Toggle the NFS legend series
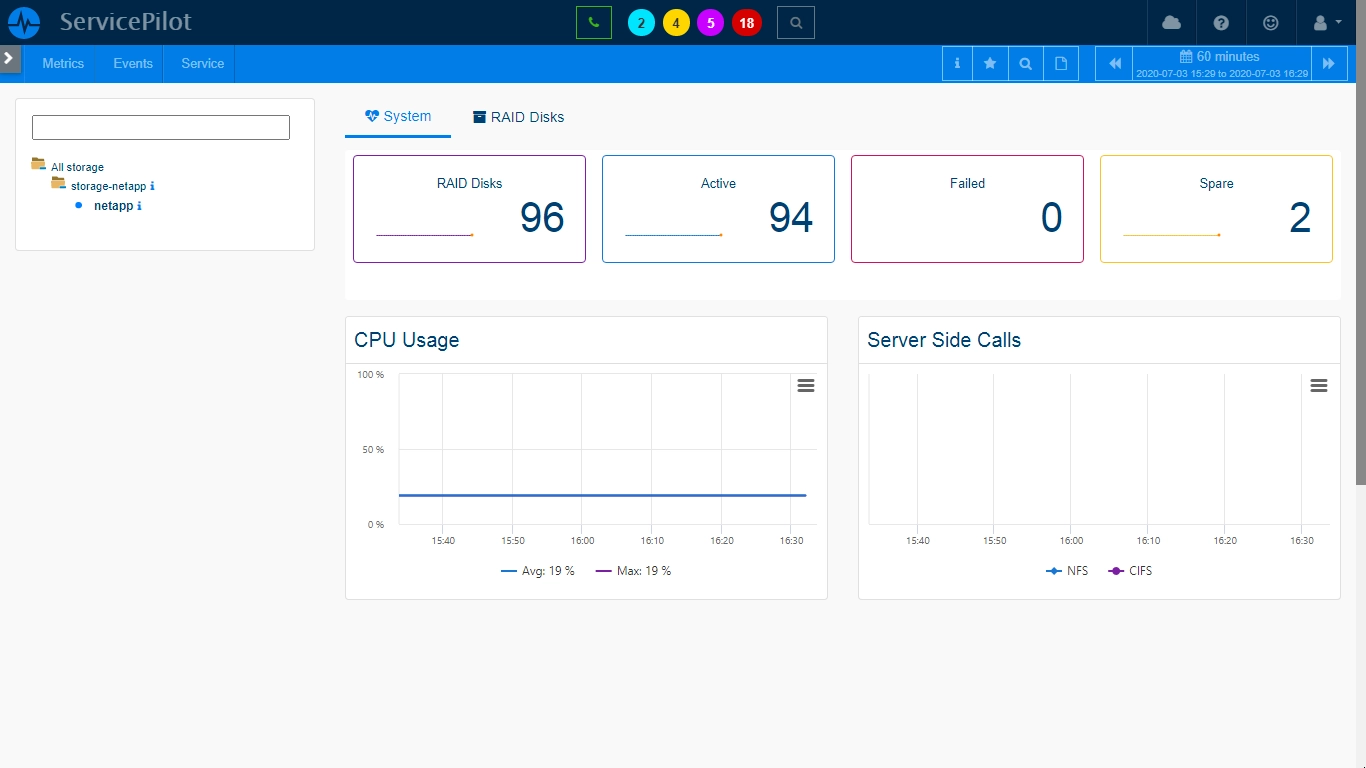 [x=1067, y=571]
